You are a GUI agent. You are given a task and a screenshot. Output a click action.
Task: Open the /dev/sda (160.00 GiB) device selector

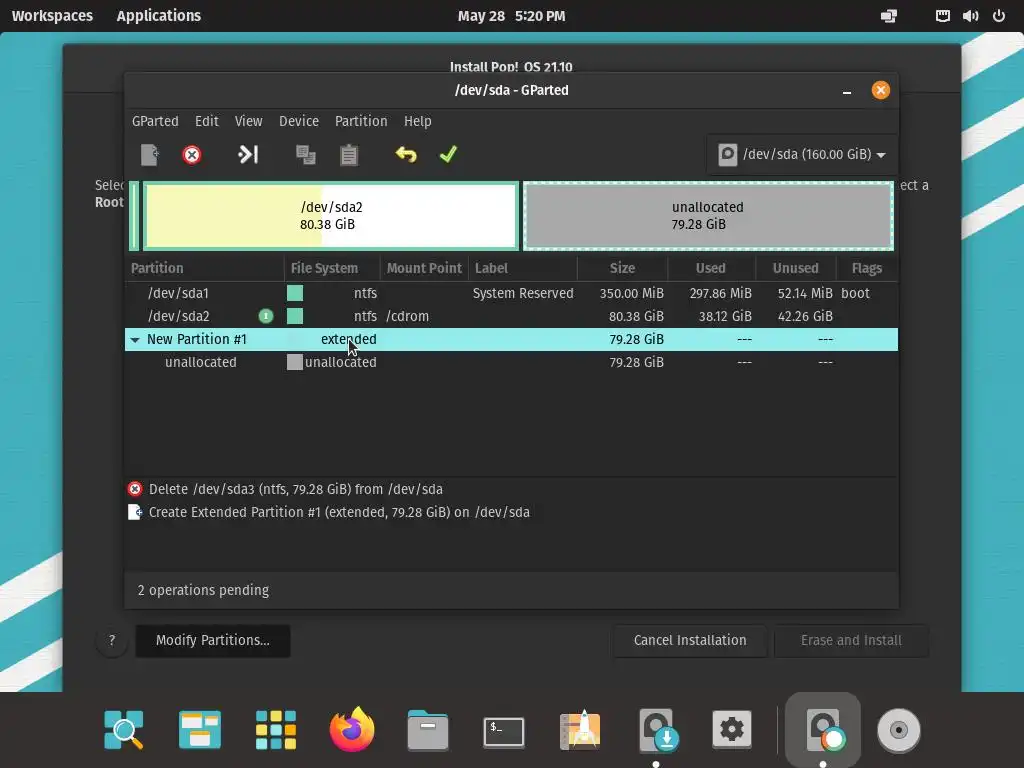[x=801, y=155]
